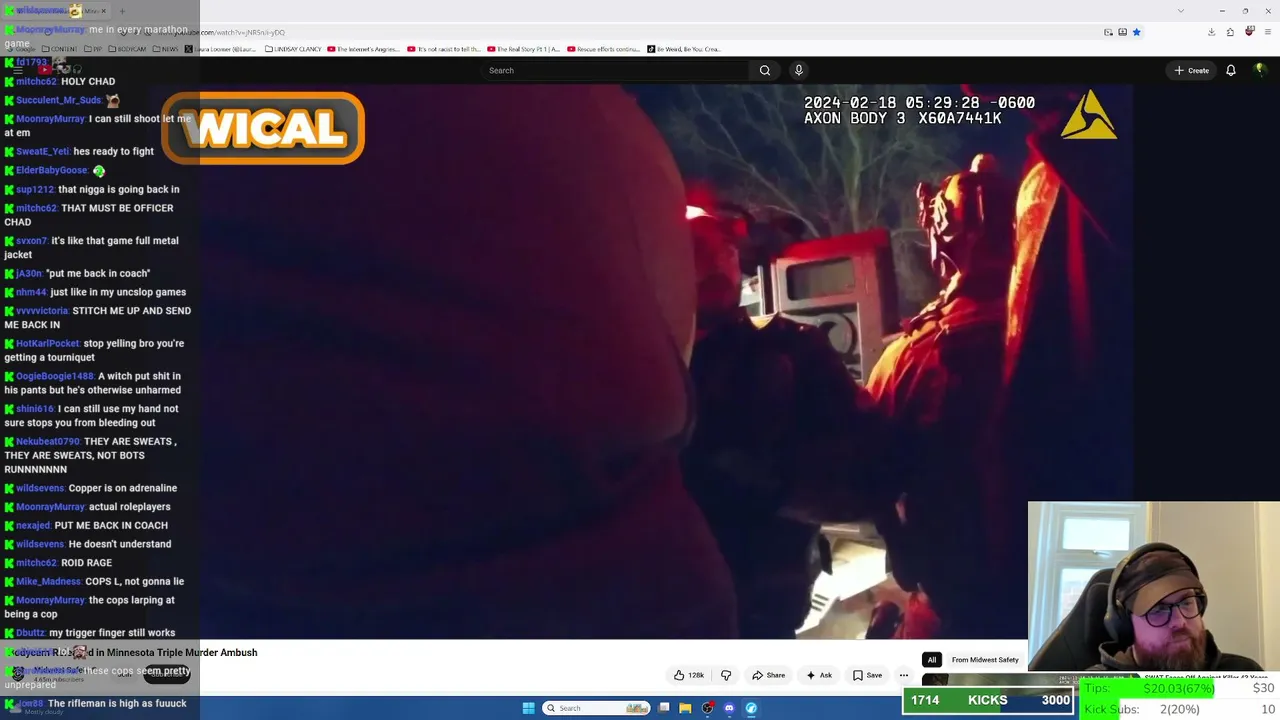Click the ad shield extension icon
Screen dimensions: 1280x720
tap(1249, 32)
